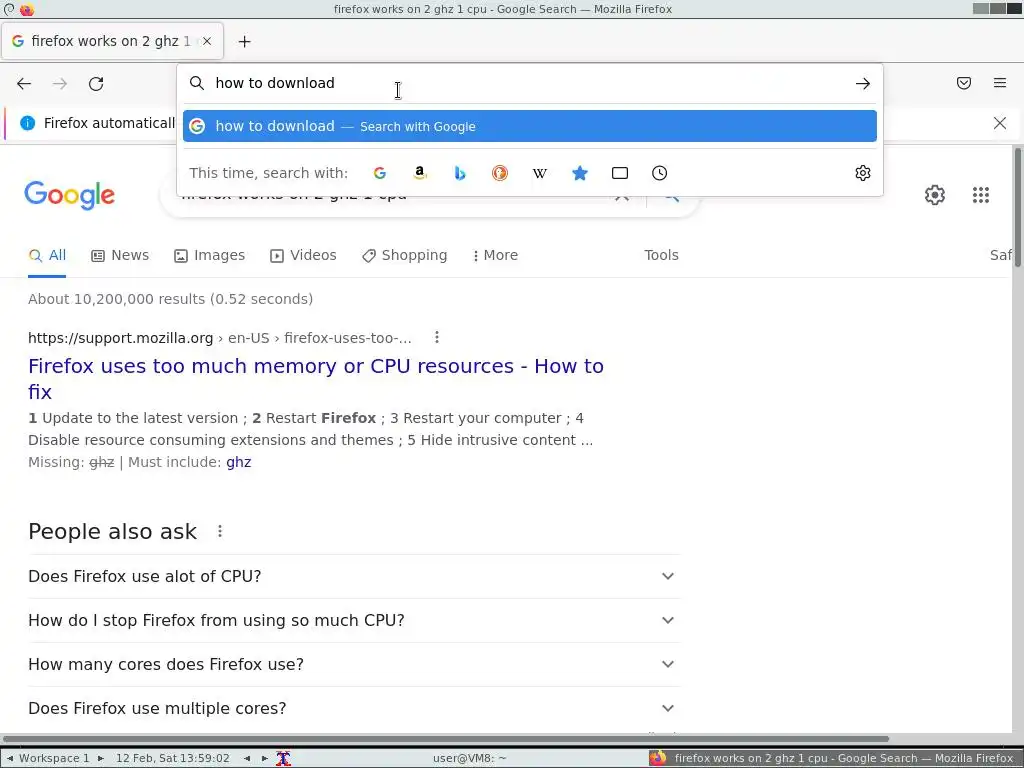Click the Go arrow in the address bar

coord(863,84)
